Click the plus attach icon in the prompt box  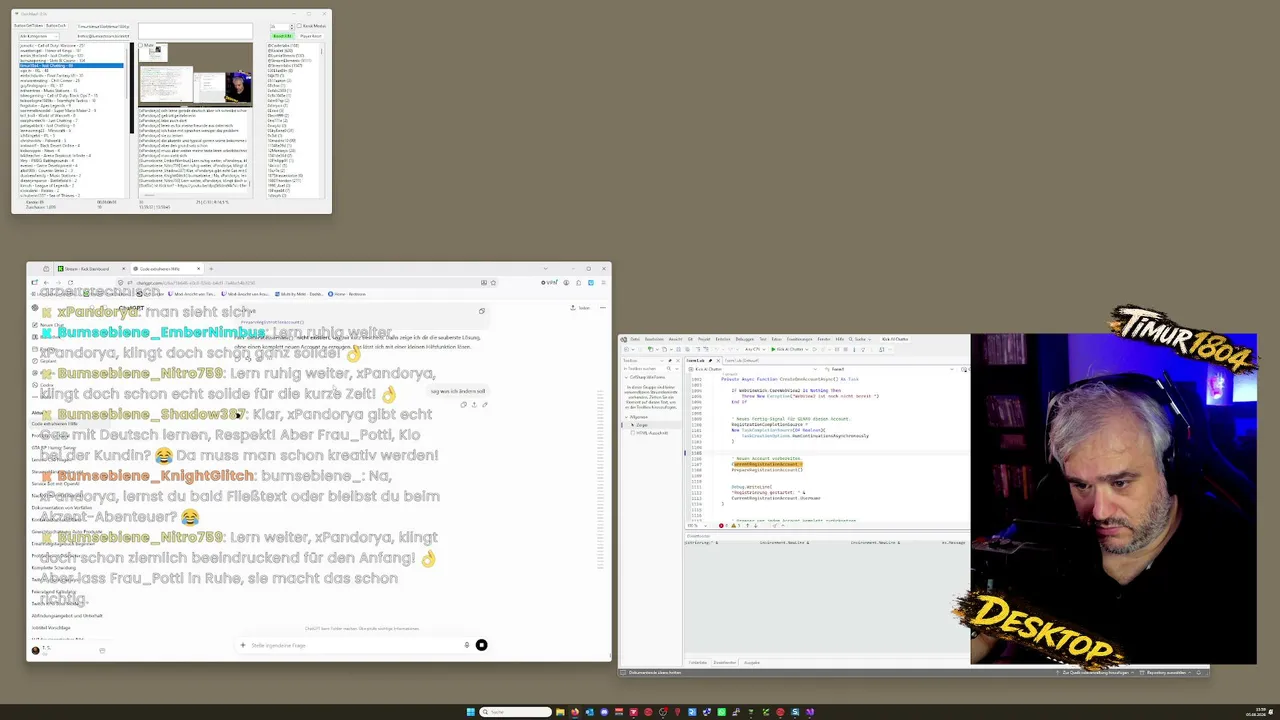(x=242, y=645)
